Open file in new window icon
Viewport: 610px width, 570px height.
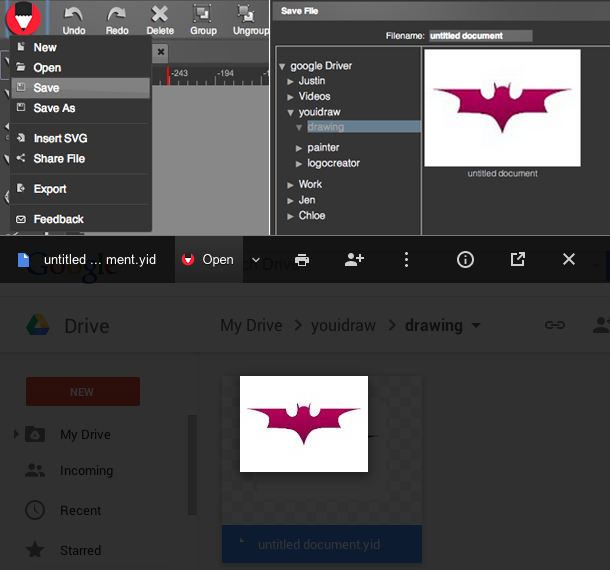pos(517,260)
